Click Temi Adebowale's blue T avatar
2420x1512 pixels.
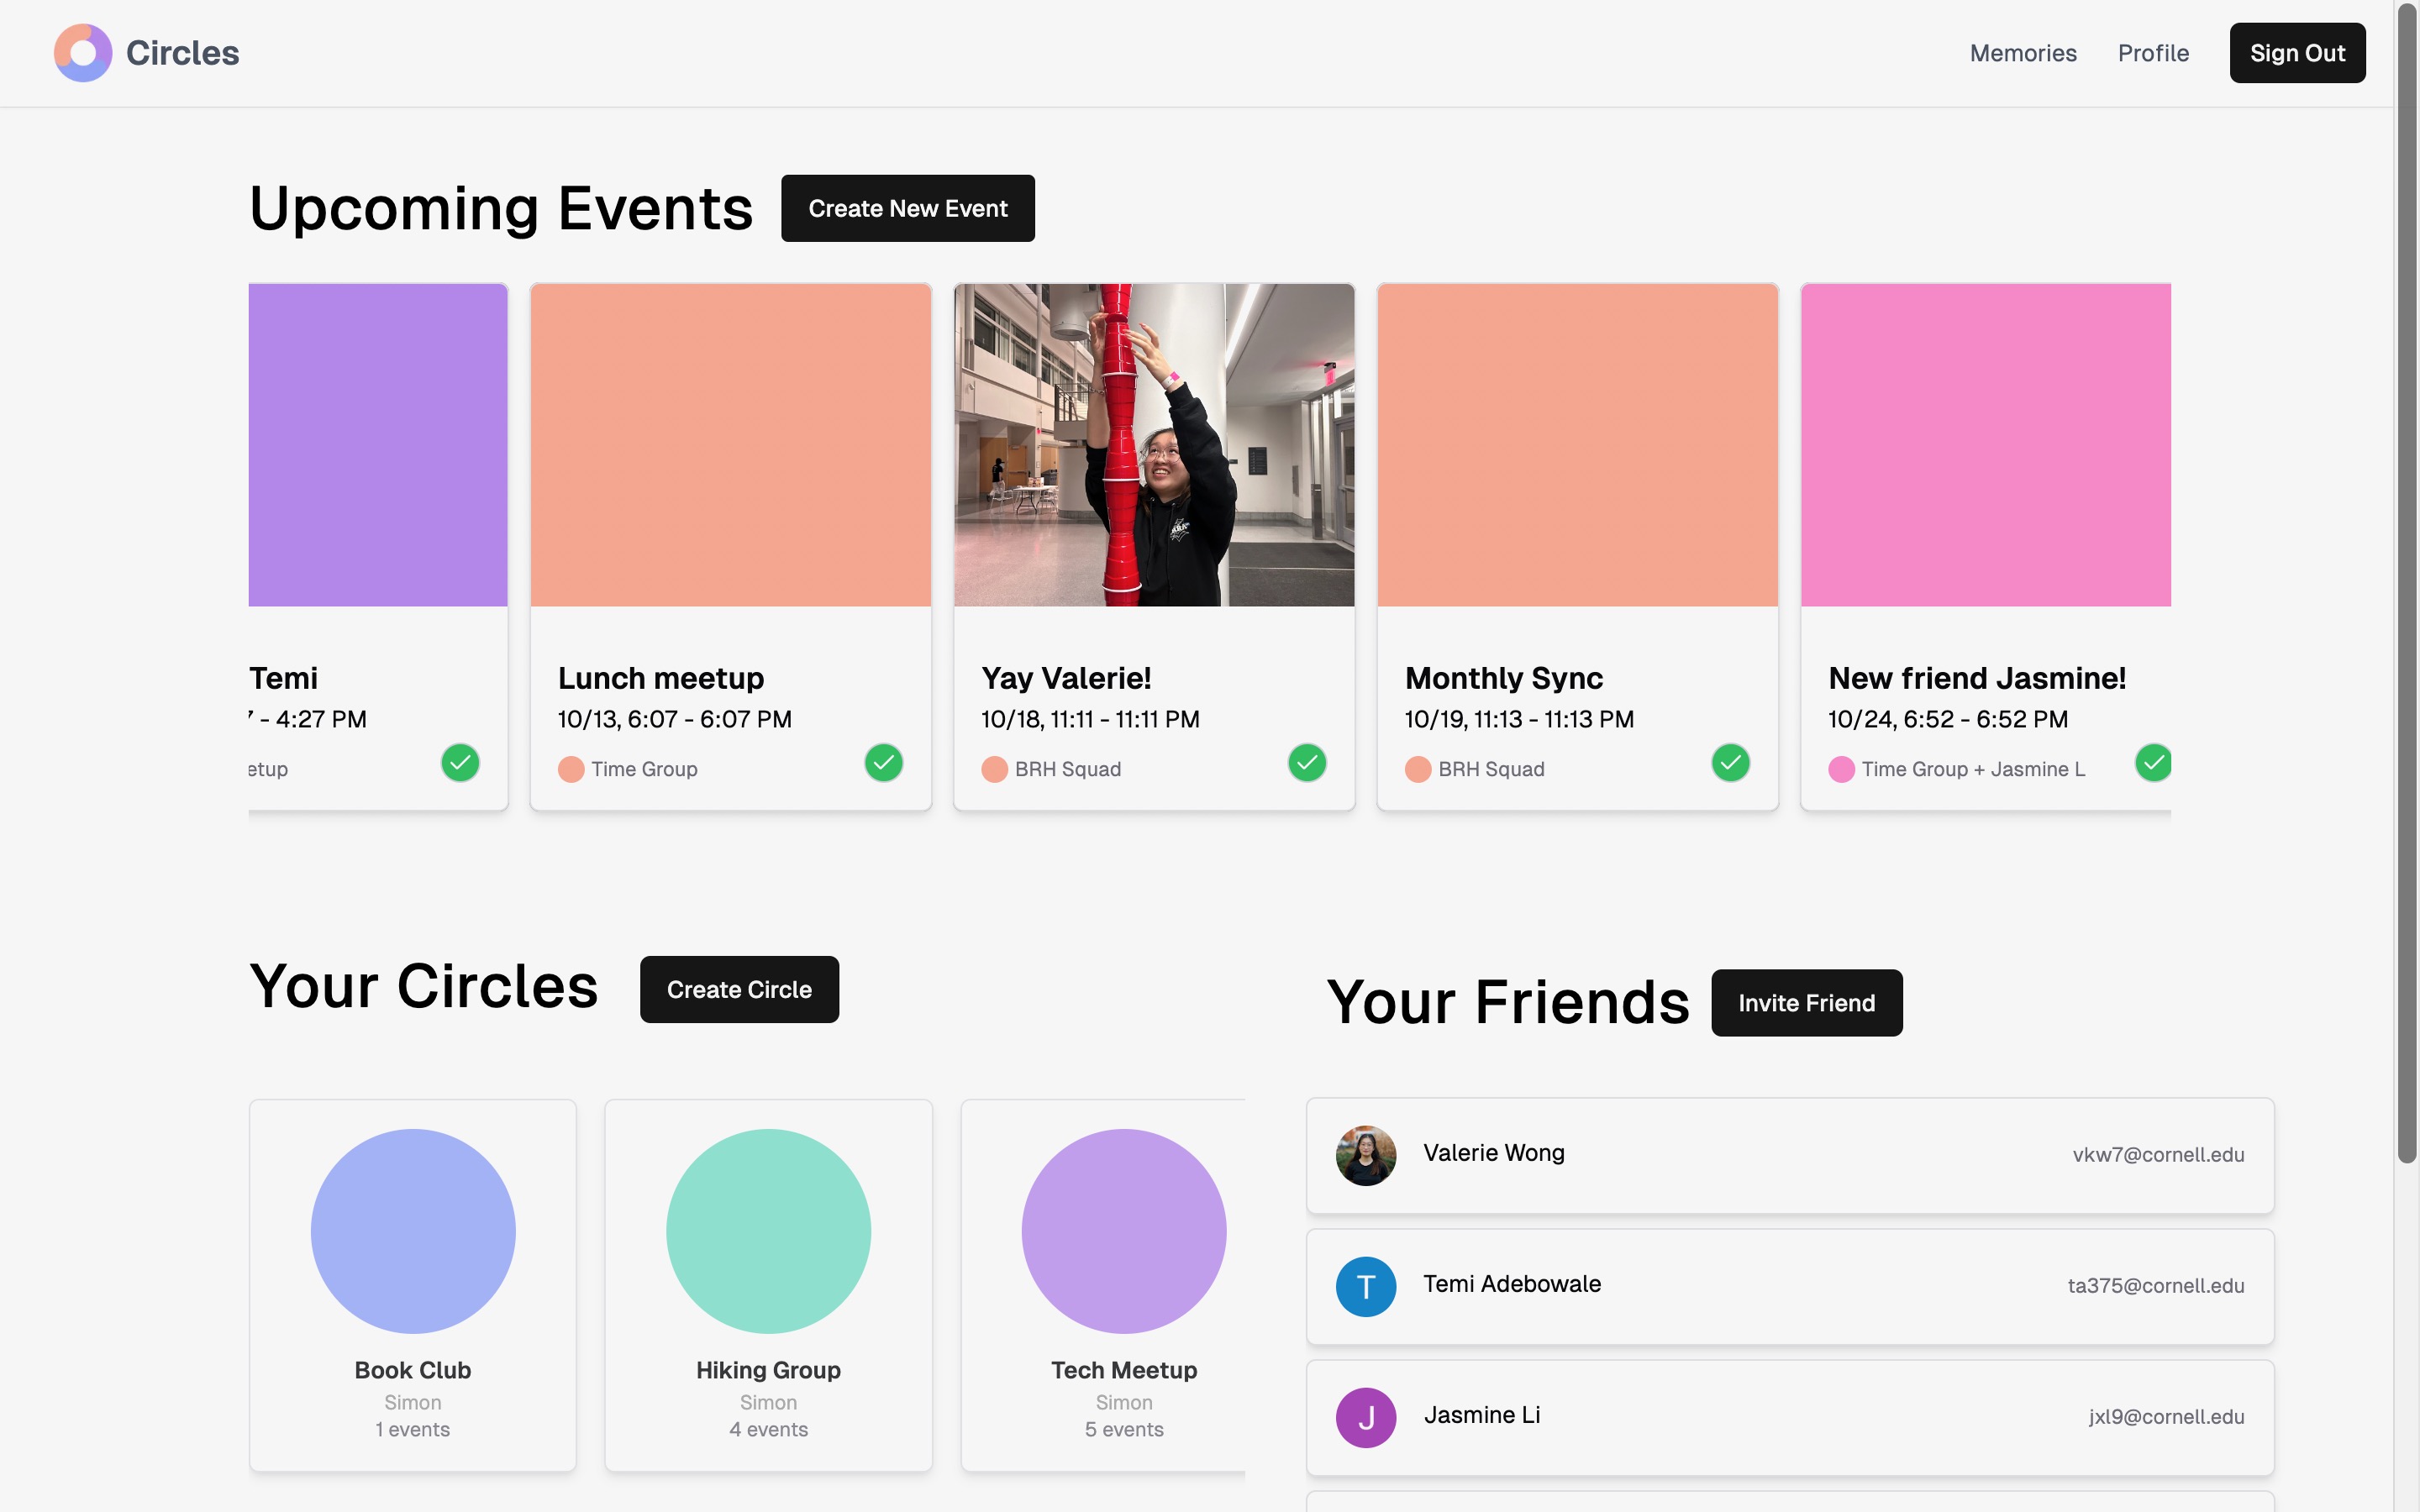[1365, 1286]
